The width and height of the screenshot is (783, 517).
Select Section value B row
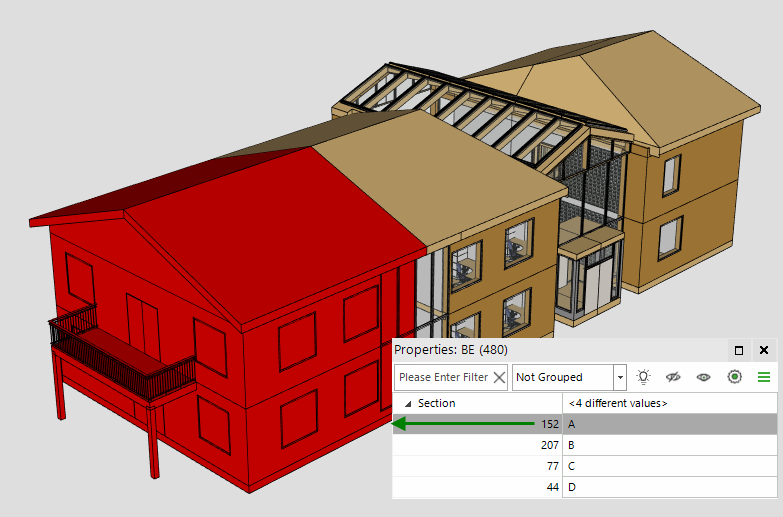point(585,445)
